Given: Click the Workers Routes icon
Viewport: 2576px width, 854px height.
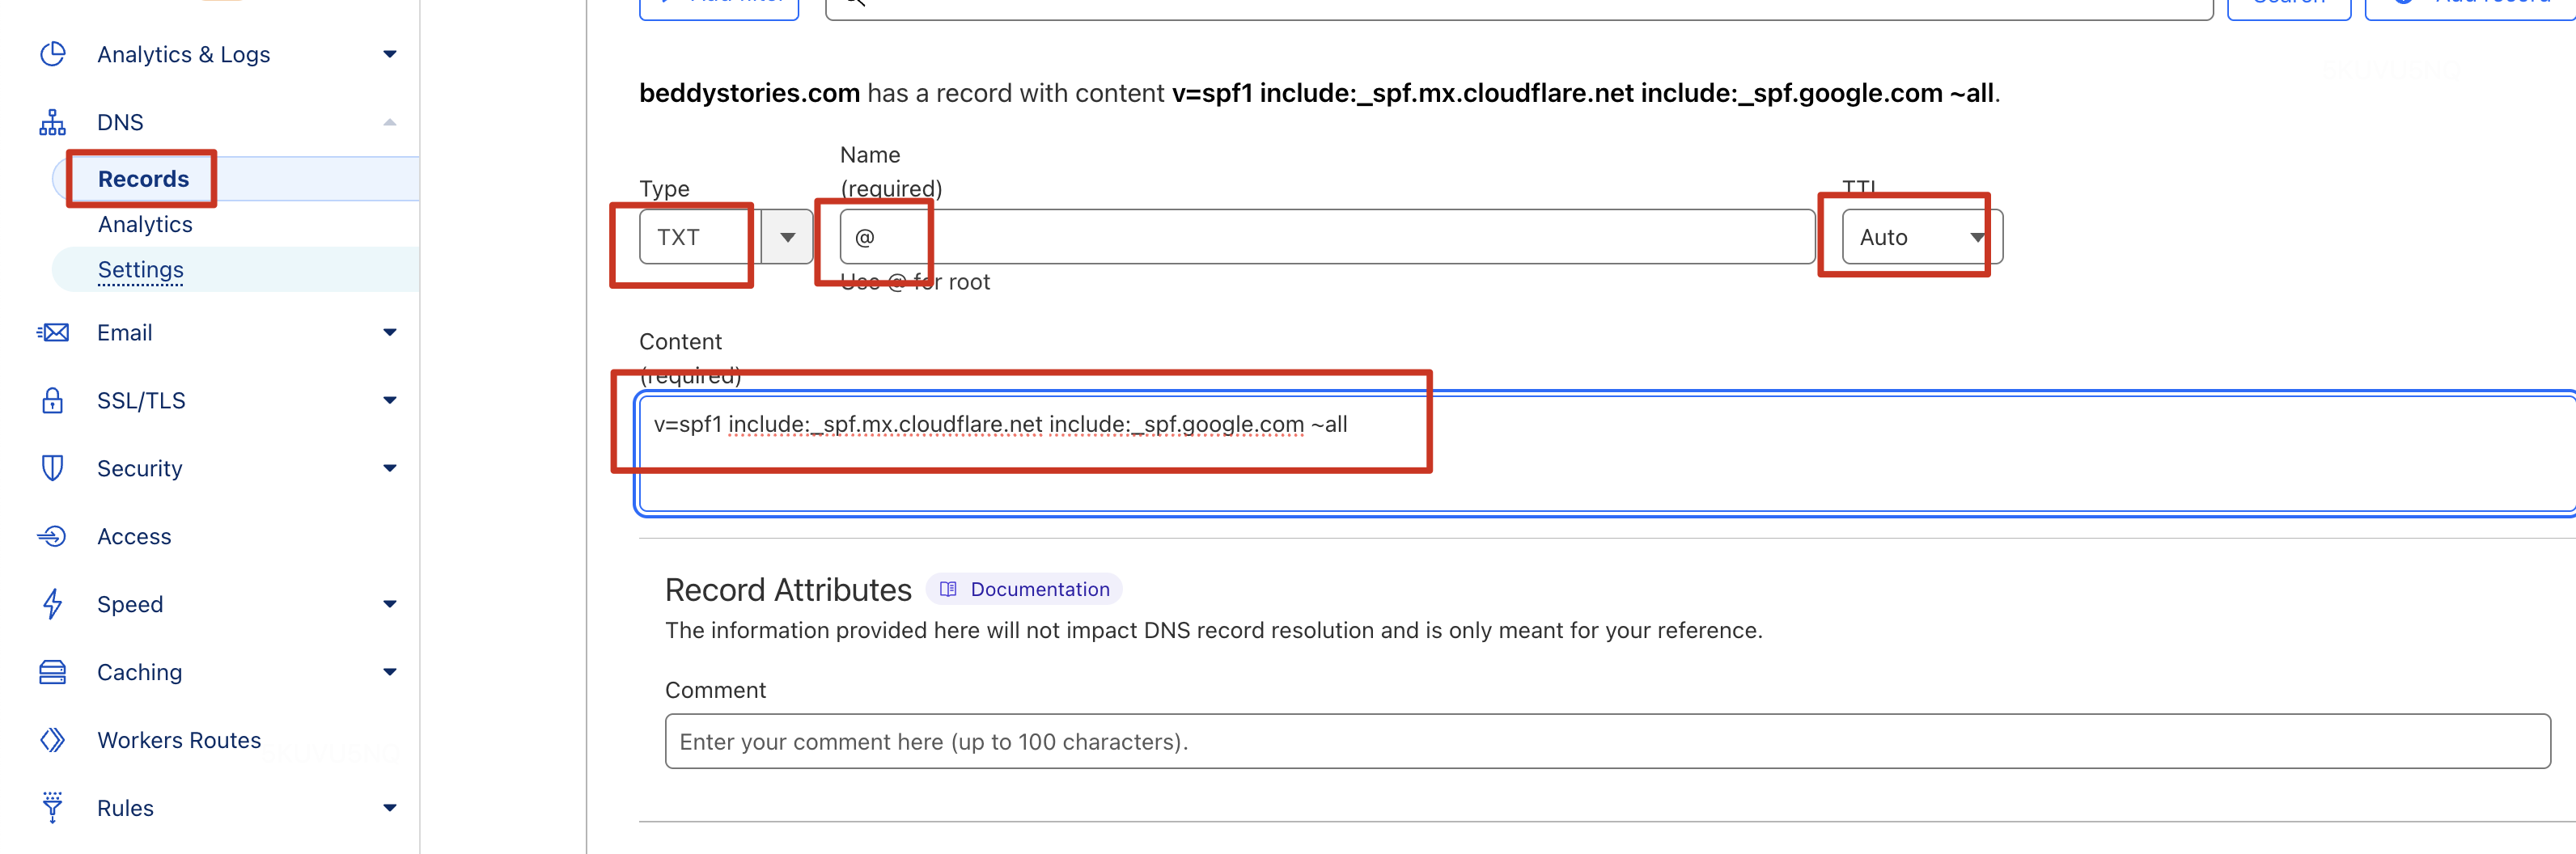Looking at the screenshot, I should [53, 740].
